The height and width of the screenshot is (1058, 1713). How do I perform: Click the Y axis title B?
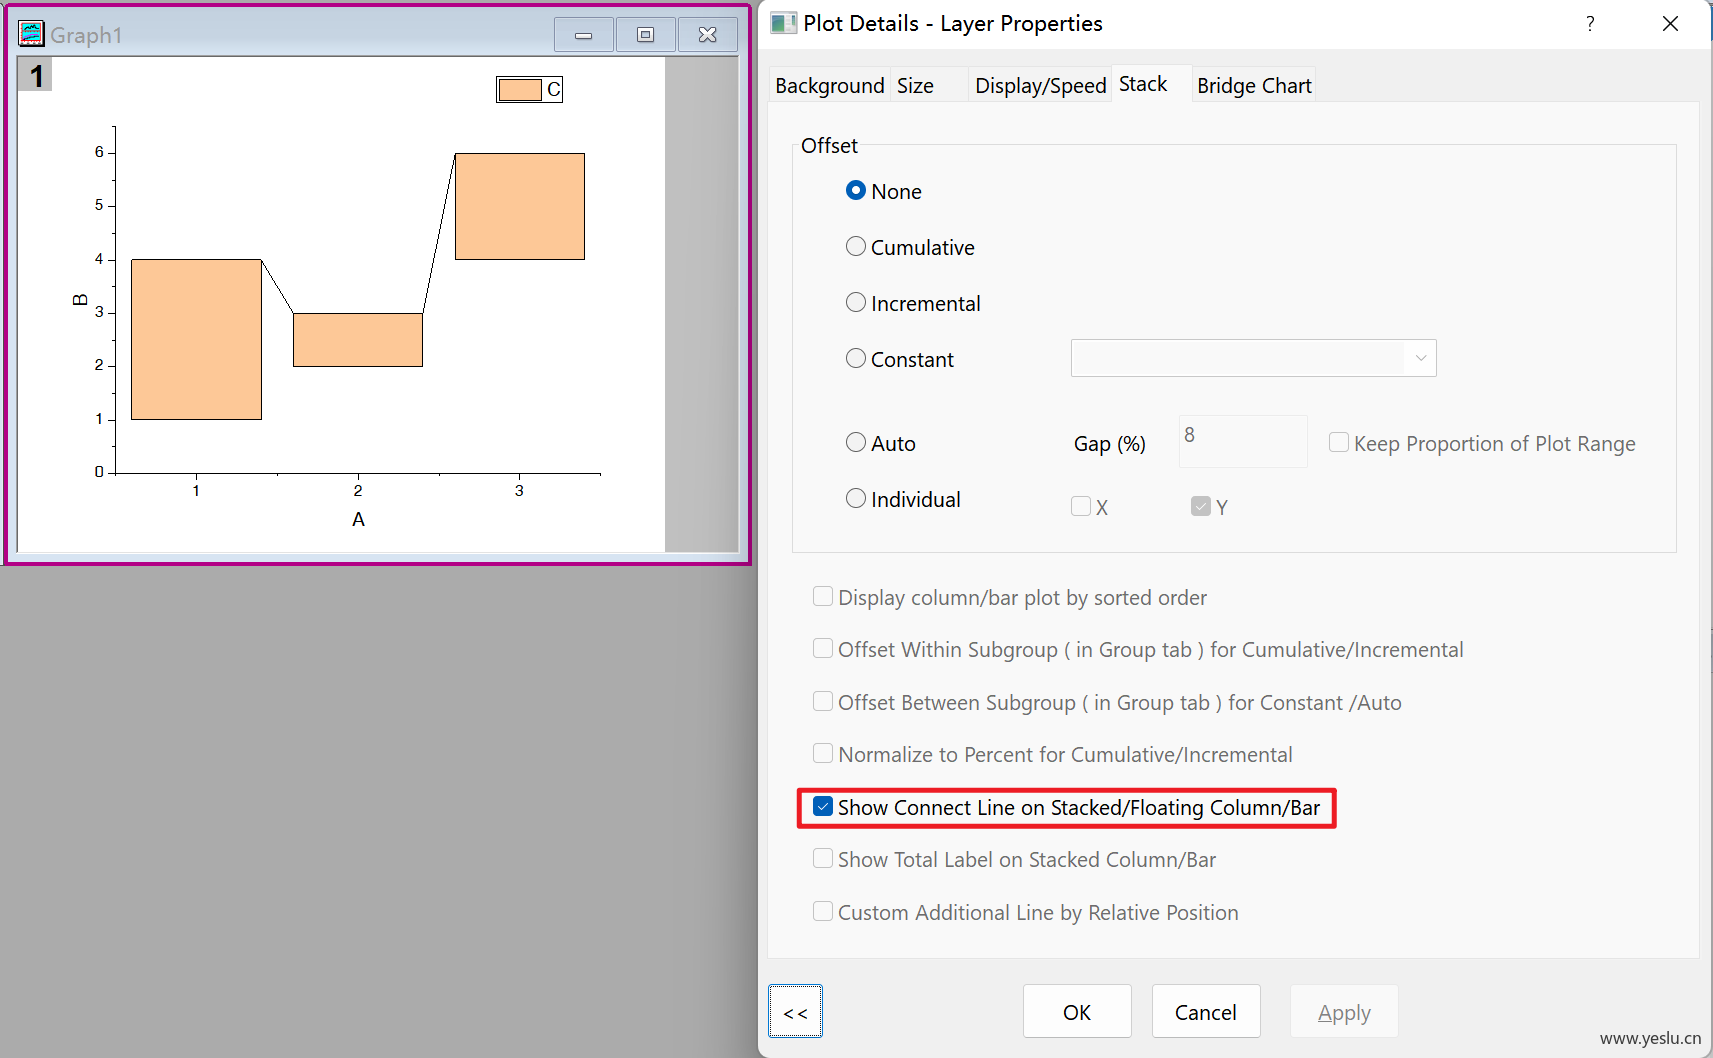(x=80, y=300)
